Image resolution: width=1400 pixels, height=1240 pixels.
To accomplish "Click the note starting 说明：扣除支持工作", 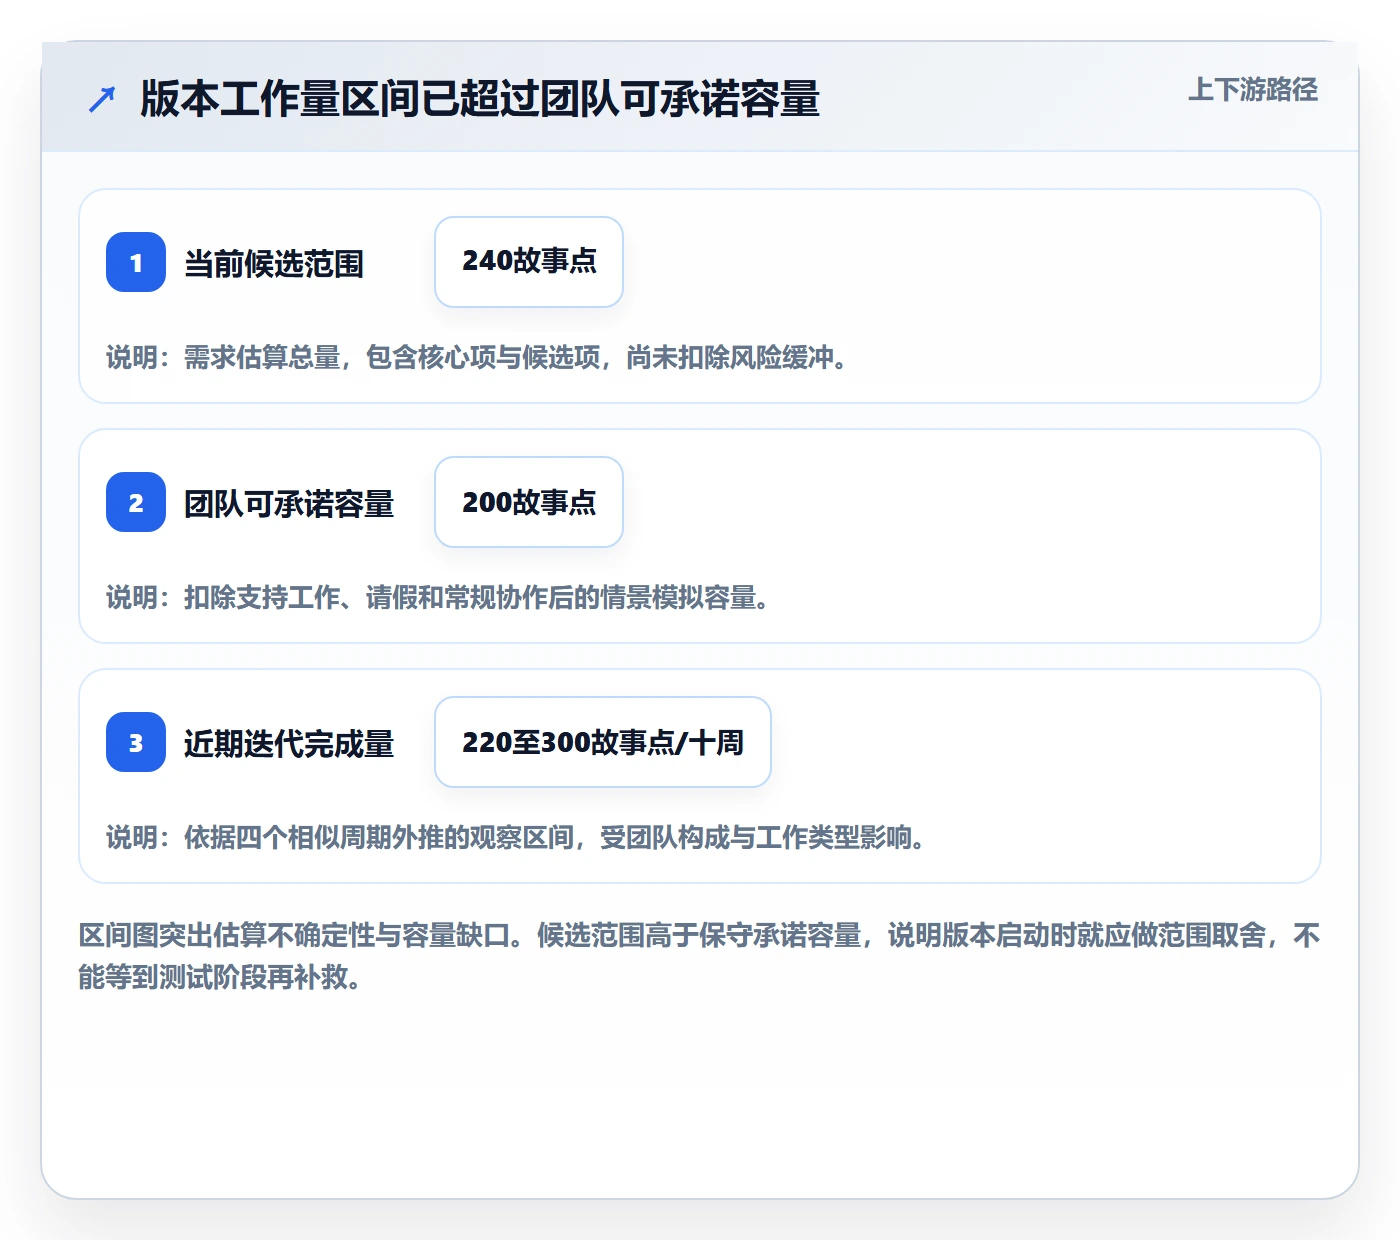I will pyautogui.click(x=439, y=597).
